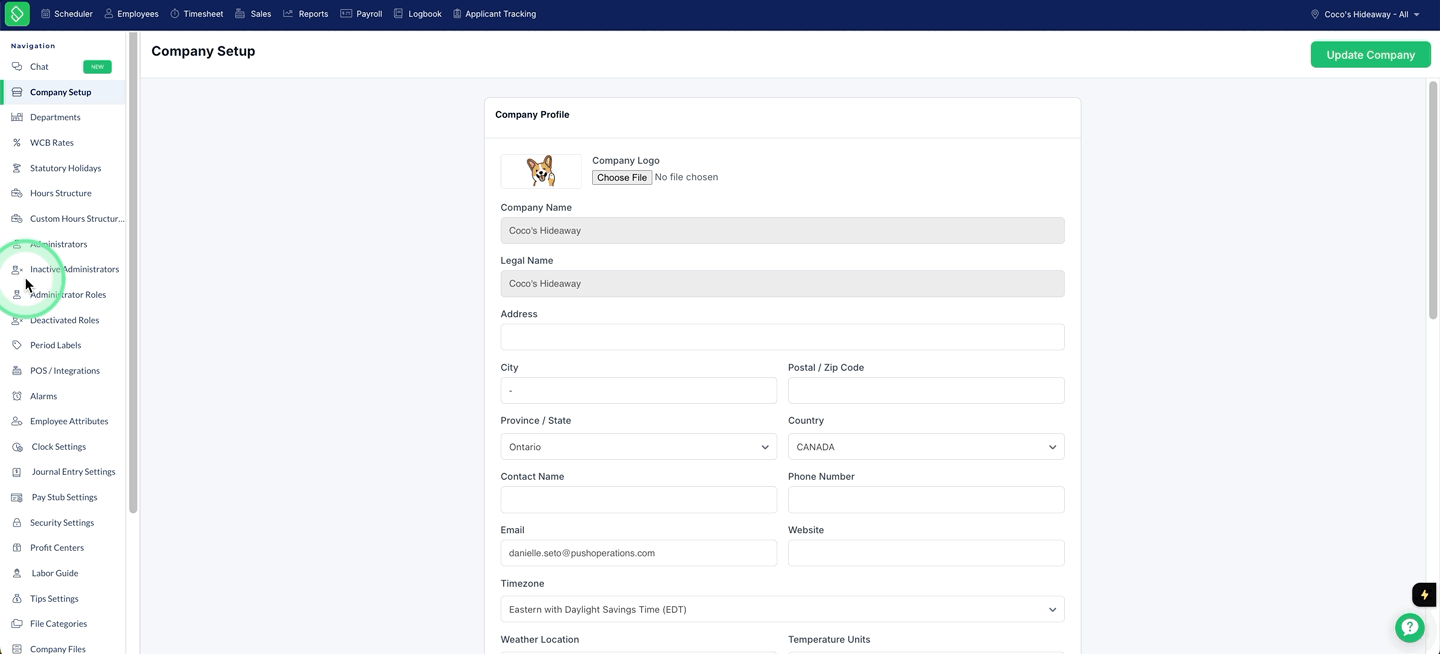Click the Payroll icon in top bar
The height and width of the screenshot is (654, 1440).
click(346, 14)
